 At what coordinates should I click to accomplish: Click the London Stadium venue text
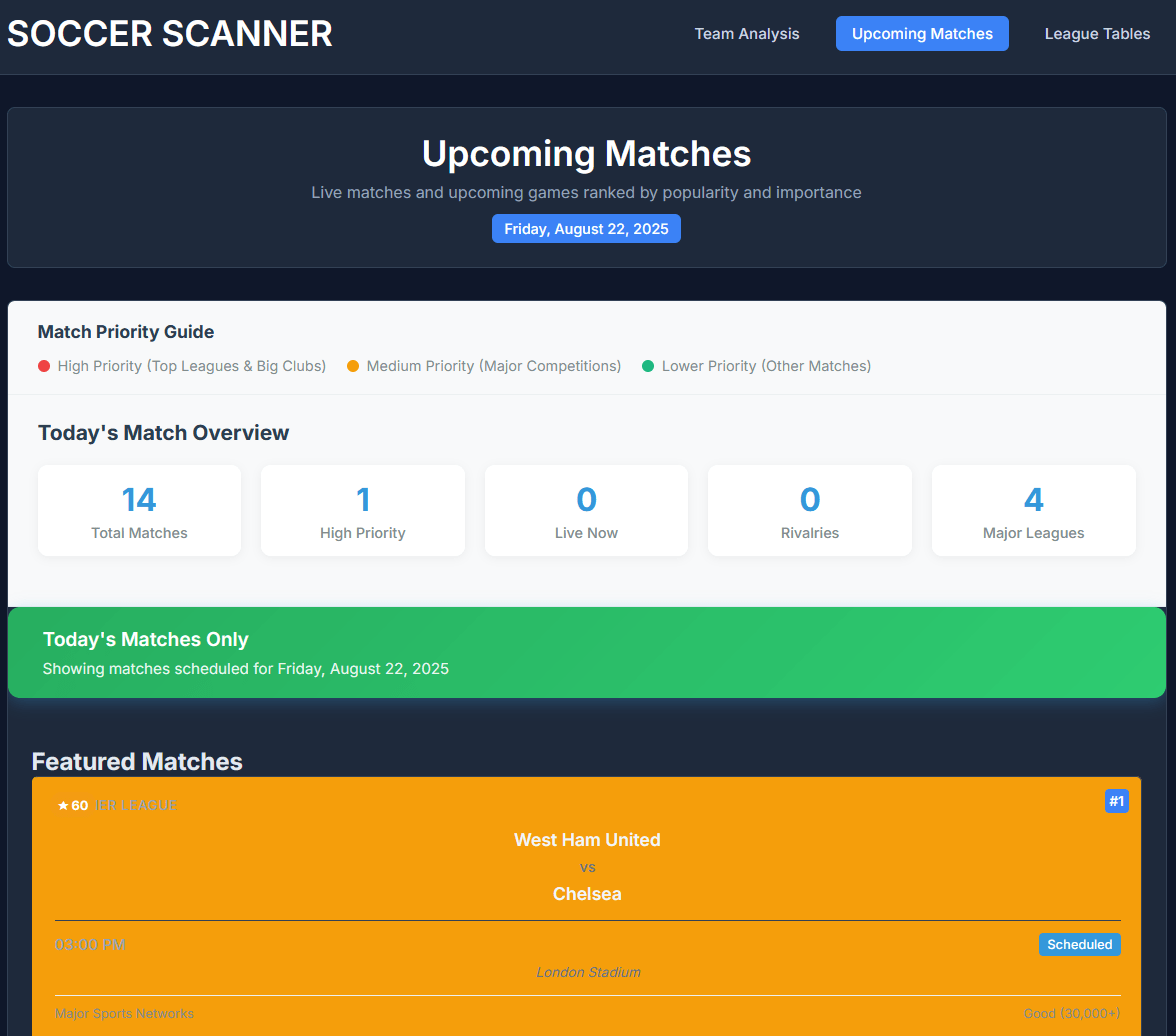click(x=588, y=972)
